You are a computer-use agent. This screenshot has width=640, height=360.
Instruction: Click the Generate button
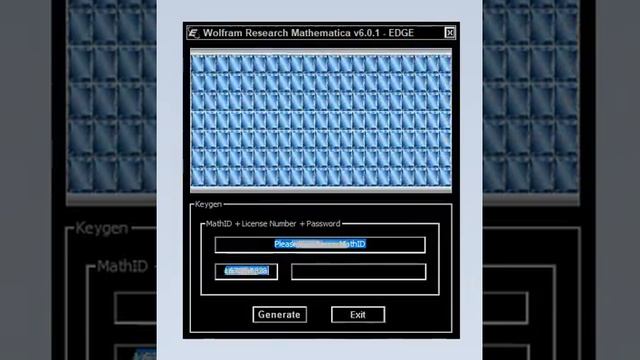pos(280,315)
